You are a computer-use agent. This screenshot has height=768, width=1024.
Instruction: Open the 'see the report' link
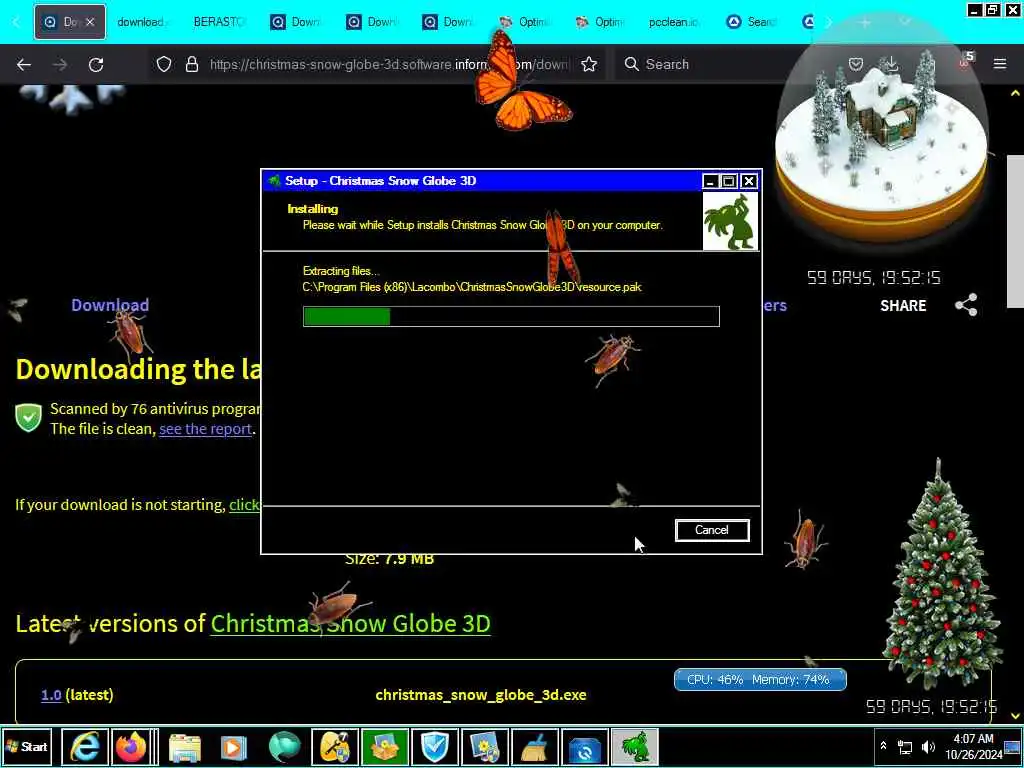pyautogui.click(x=205, y=429)
